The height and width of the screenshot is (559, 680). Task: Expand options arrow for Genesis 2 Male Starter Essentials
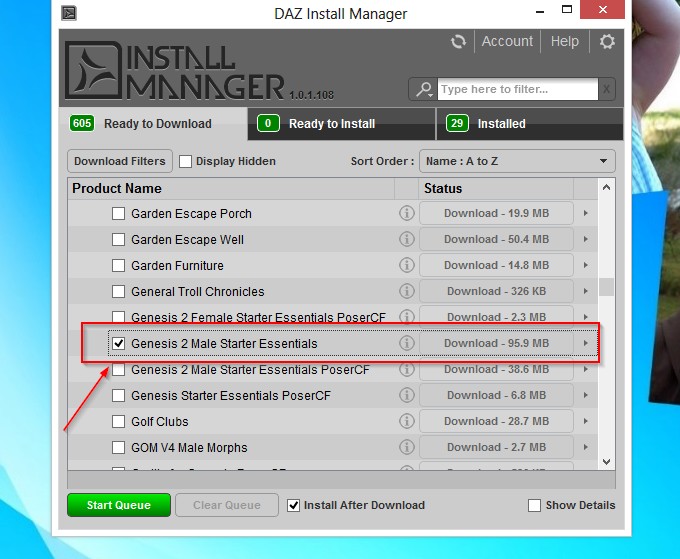point(585,343)
